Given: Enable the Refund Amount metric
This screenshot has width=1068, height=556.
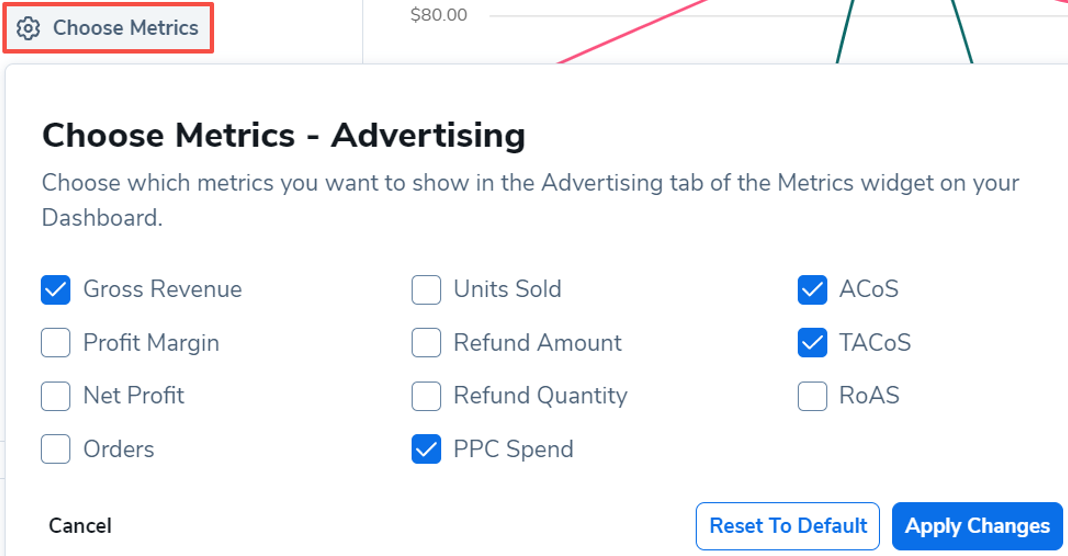Looking at the screenshot, I should (426, 343).
